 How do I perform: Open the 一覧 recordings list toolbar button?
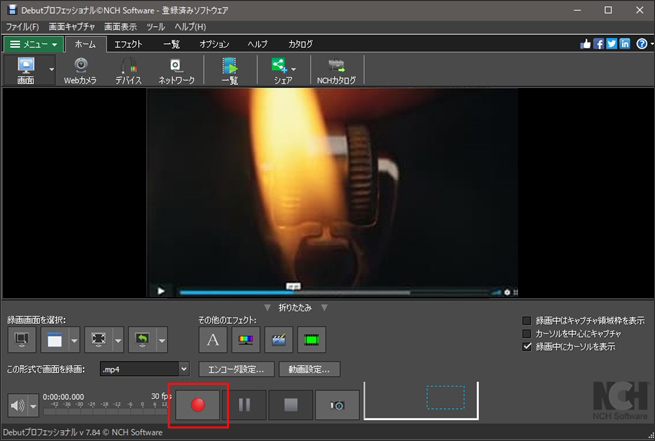point(230,70)
